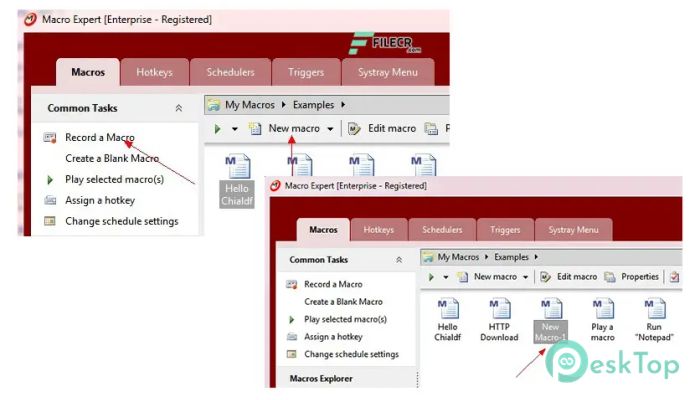Click Edit macro icon in back window toolbar
This screenshot has height=400, width=700.
click(x=354, y=129)
